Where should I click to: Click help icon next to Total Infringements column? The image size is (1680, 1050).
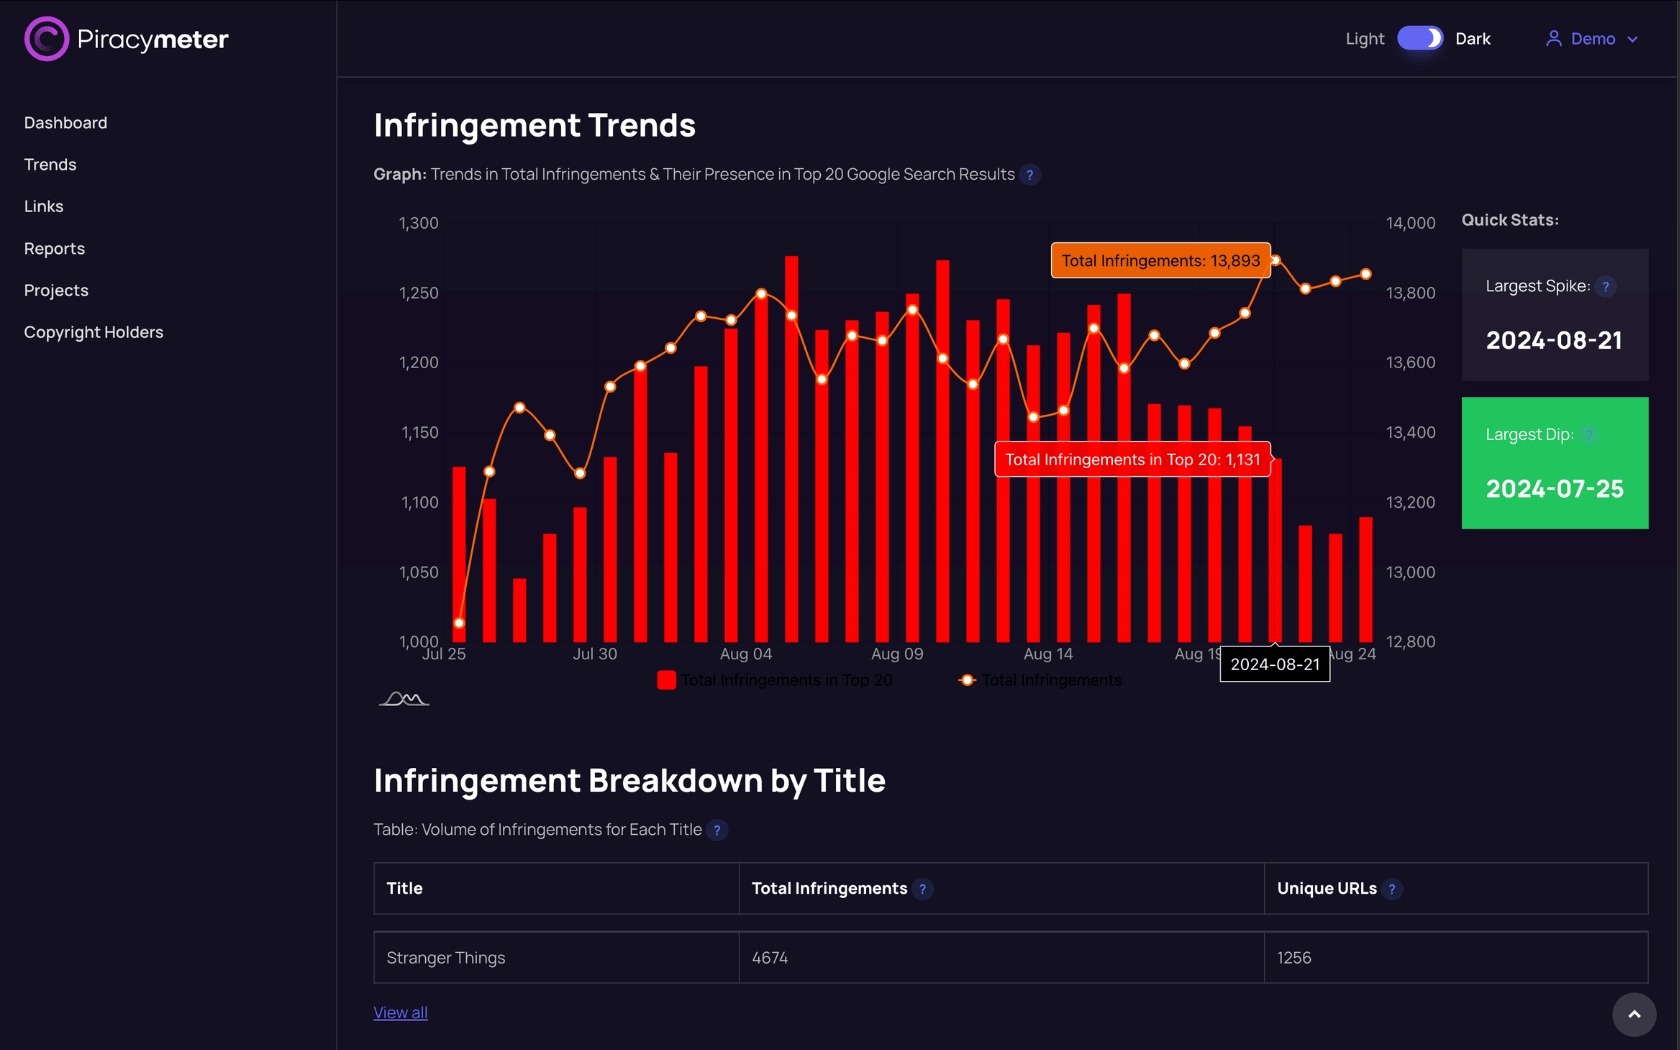pos(923,889)
